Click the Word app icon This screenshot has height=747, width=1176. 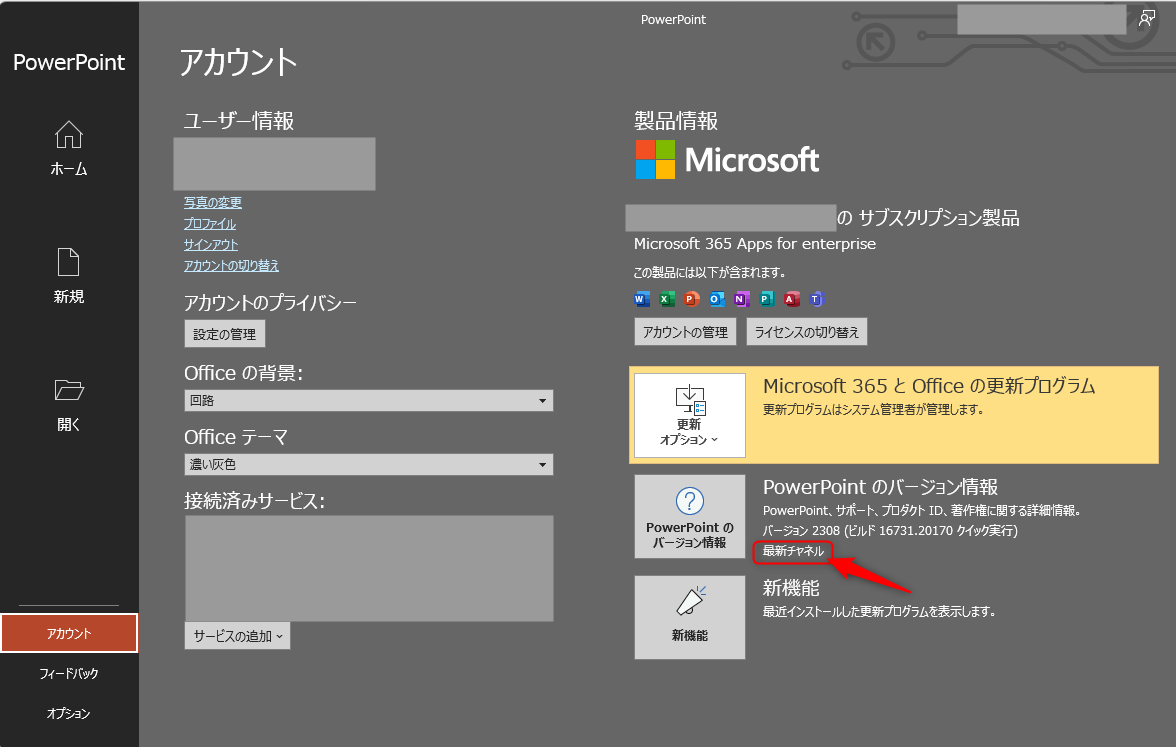[642, 299]
